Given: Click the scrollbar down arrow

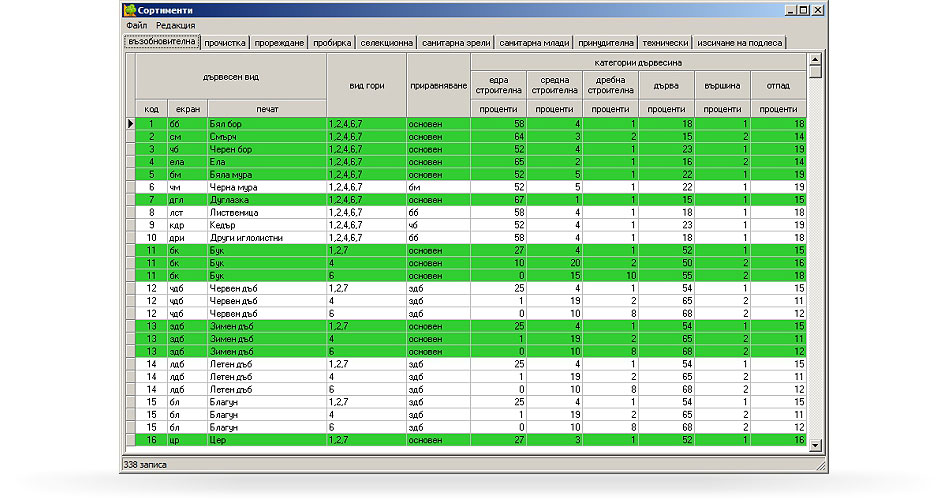Looking at the screenshot, I should pos(815,445).
